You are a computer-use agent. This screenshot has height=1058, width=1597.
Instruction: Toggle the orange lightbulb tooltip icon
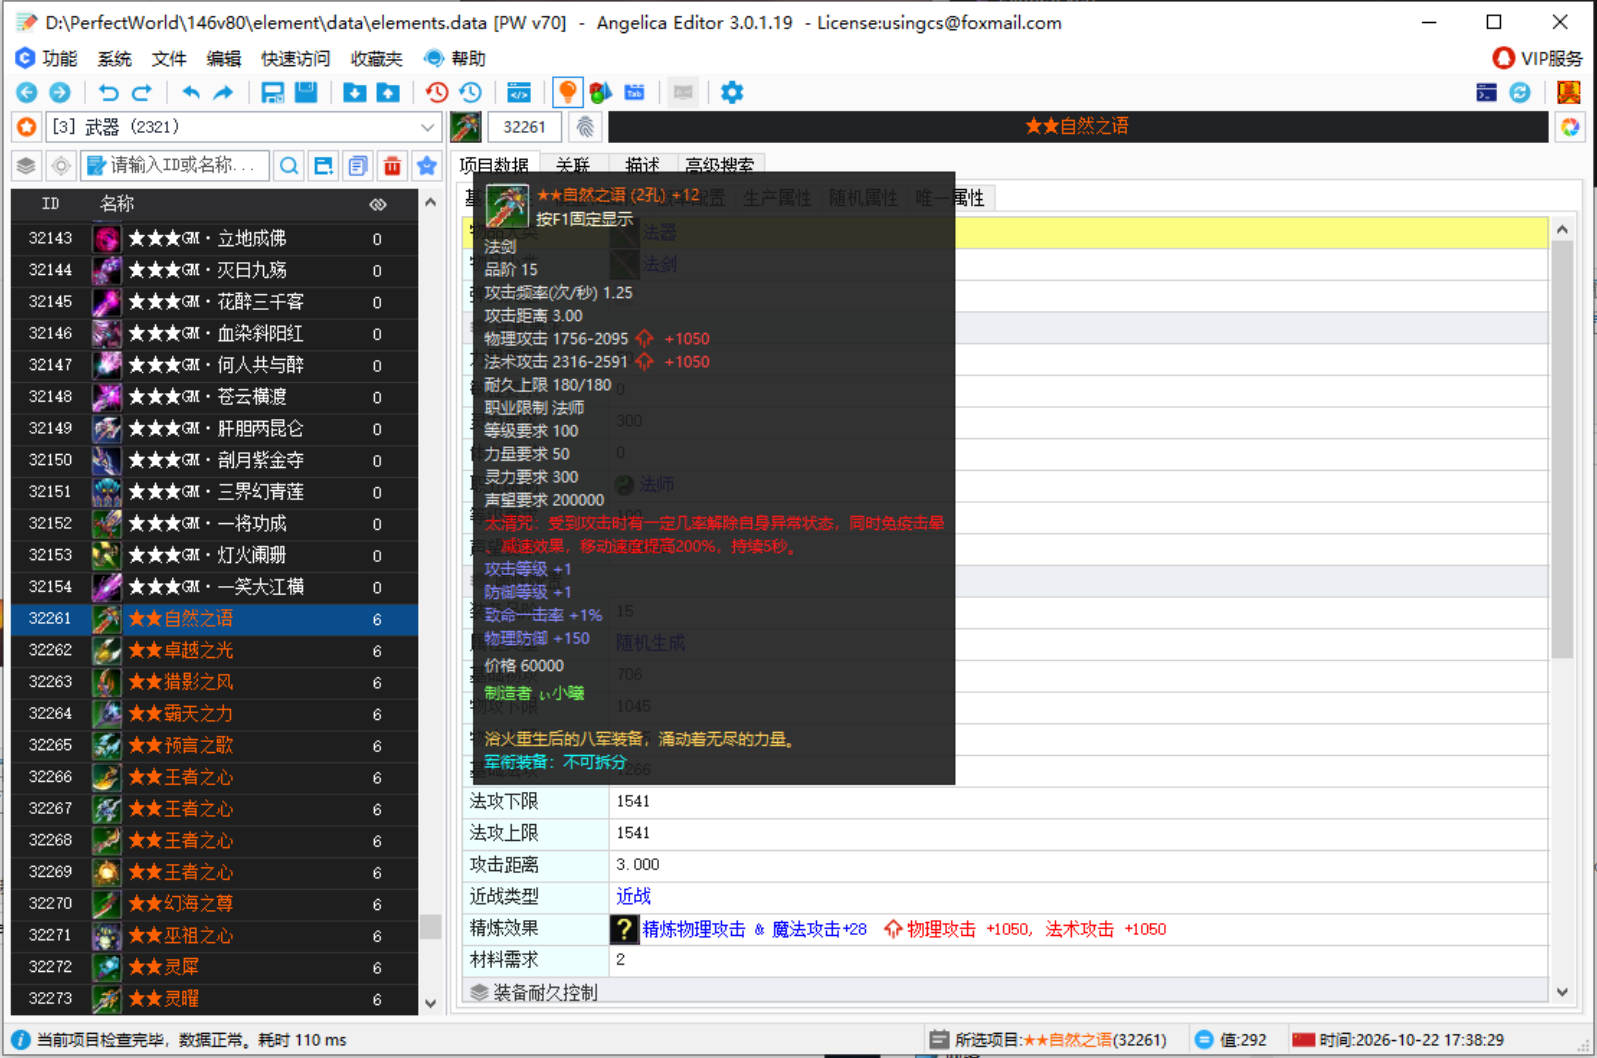[567, 93]
